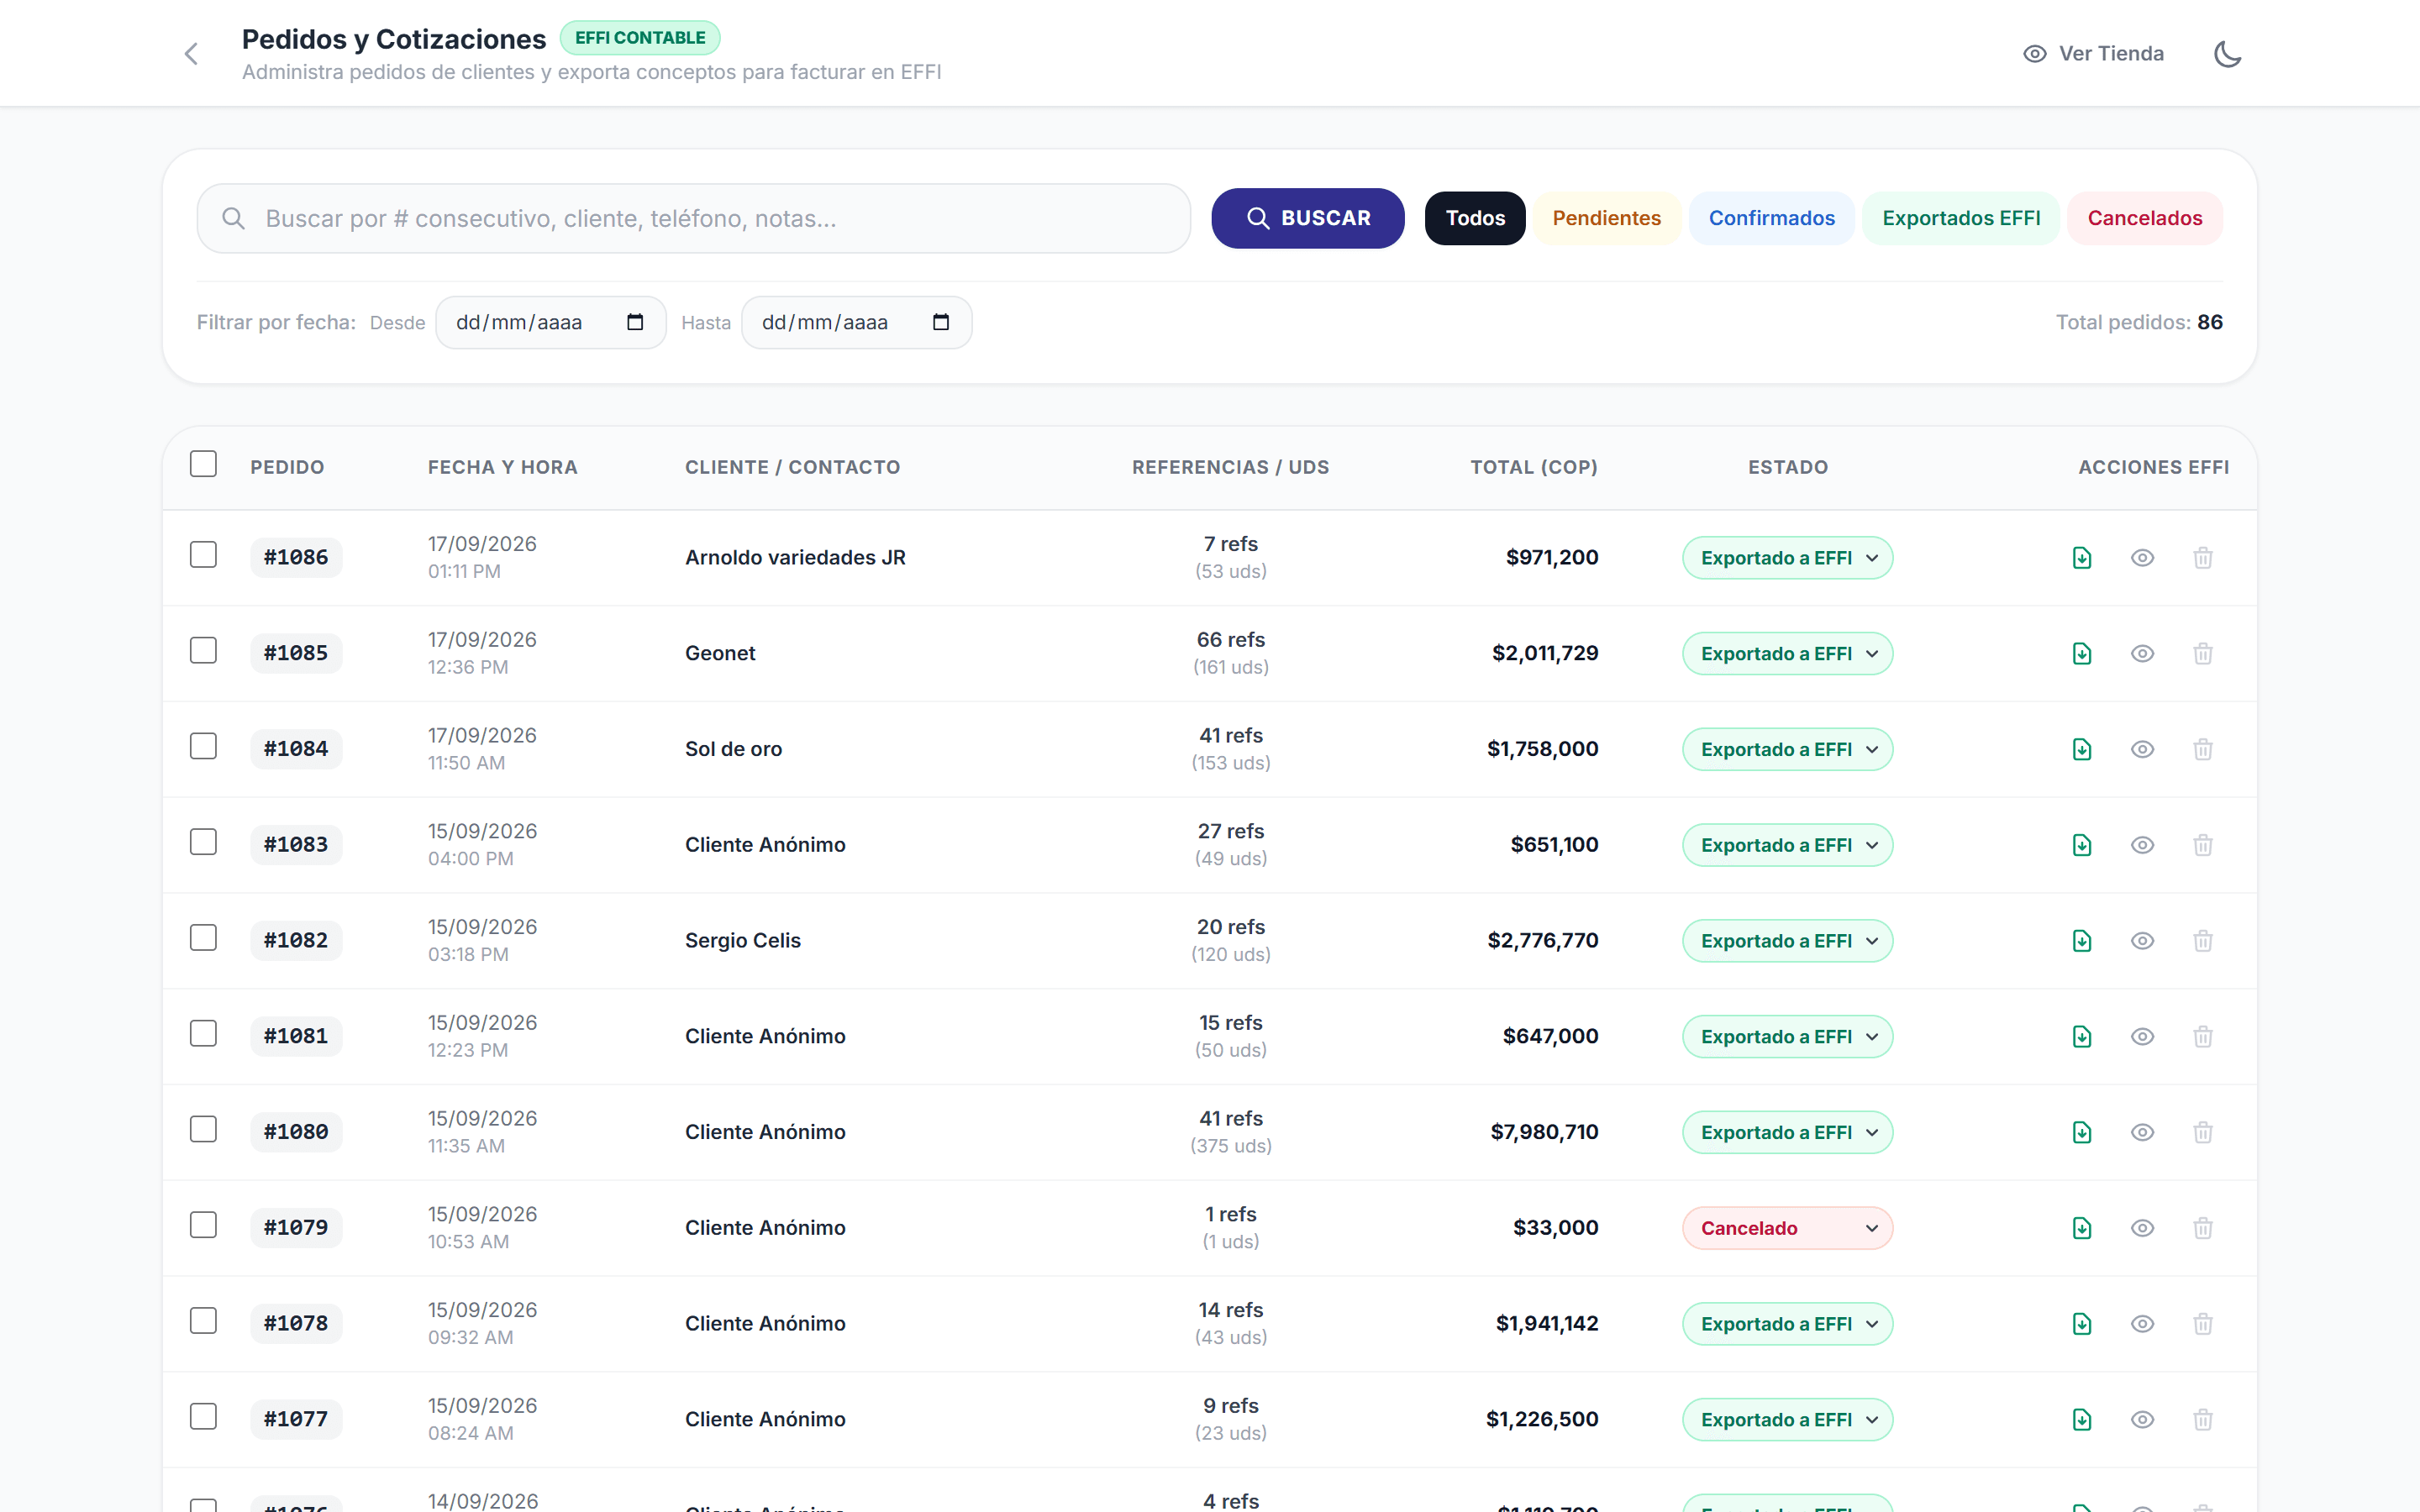The height and width of the screenshot is (1512, 2420).
Task: View details of order #1081
Action: (x=2142, y=1037)
